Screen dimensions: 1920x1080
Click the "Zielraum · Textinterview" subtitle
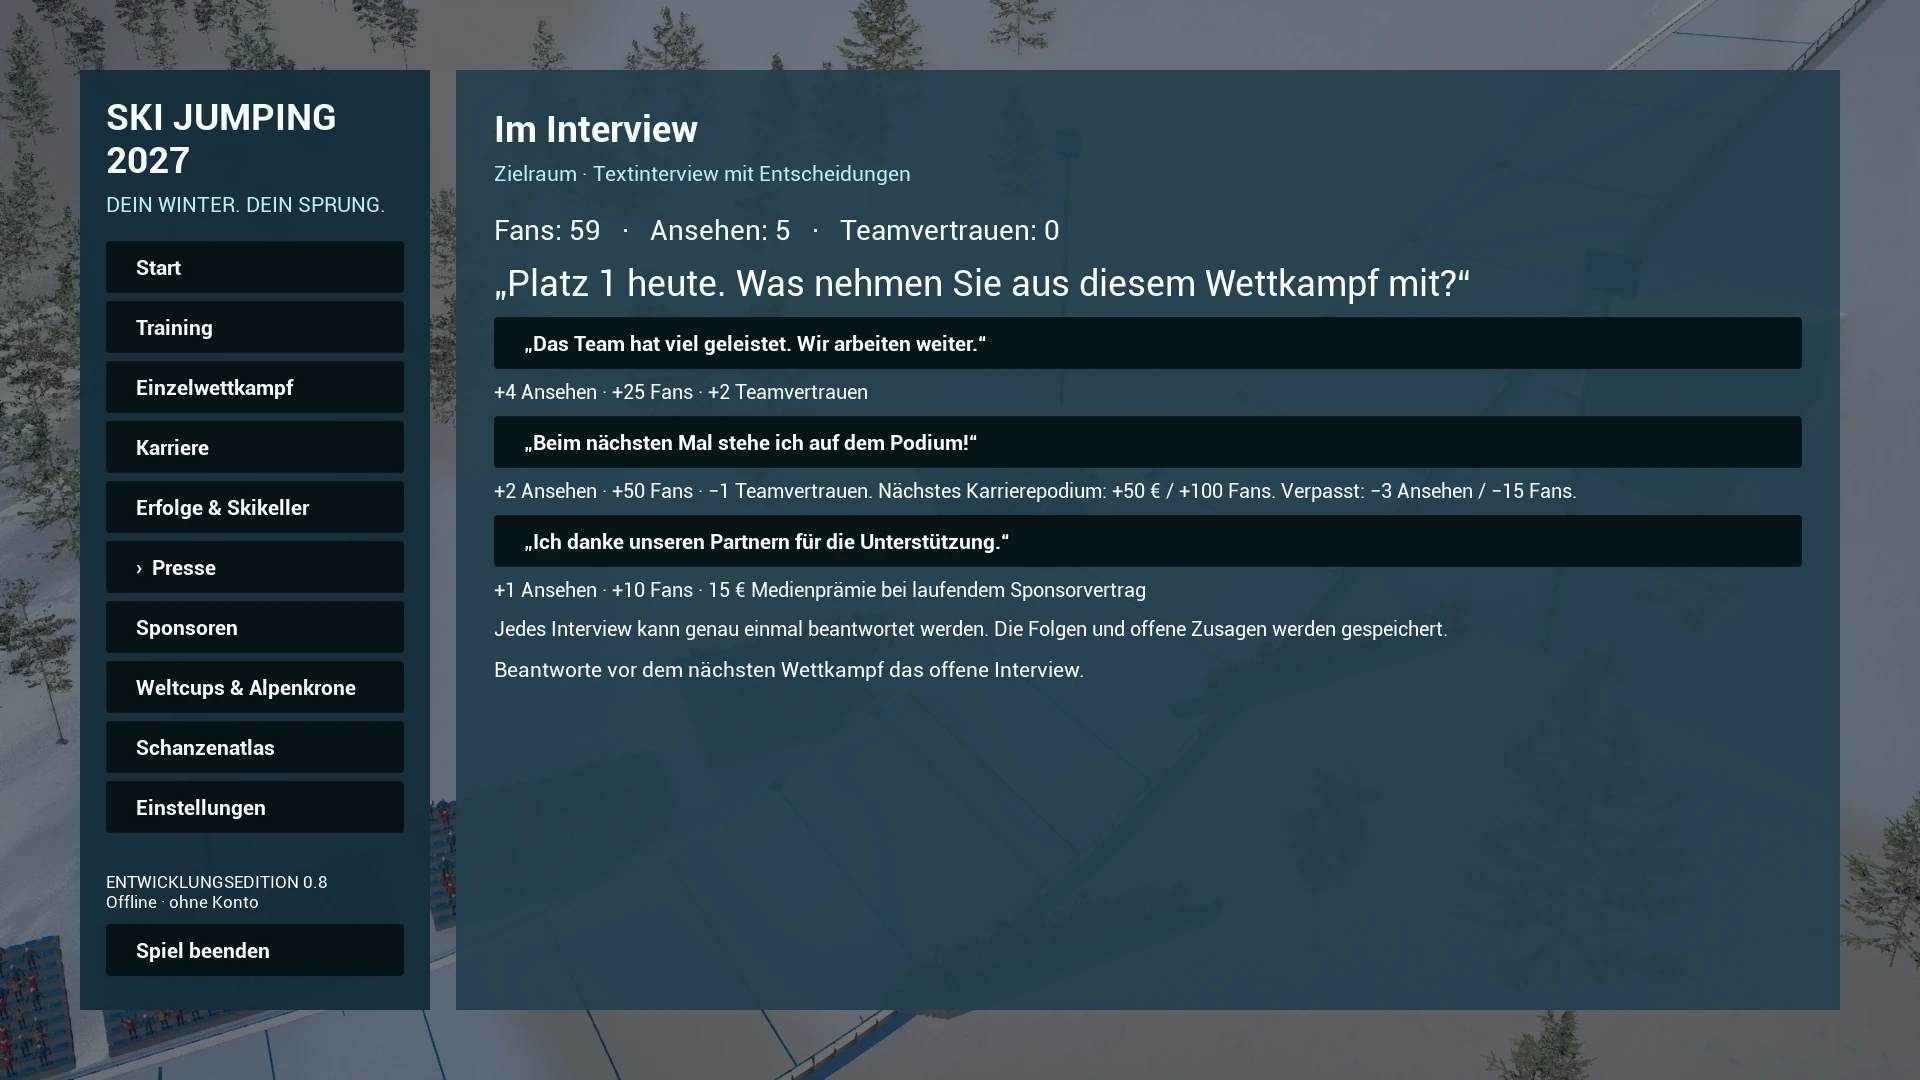pos(702,174)
